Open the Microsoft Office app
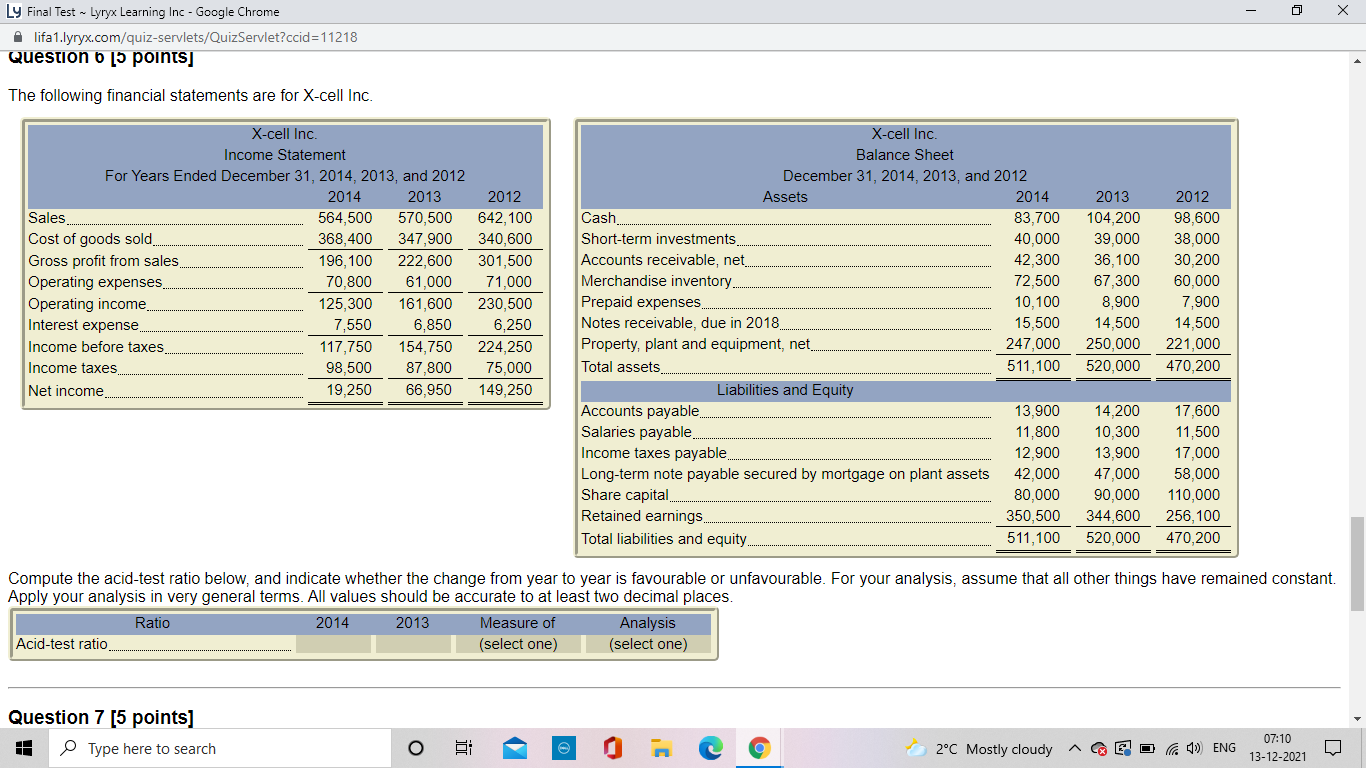The height and width of the screenshot is (768, 1366). point(612,747)
